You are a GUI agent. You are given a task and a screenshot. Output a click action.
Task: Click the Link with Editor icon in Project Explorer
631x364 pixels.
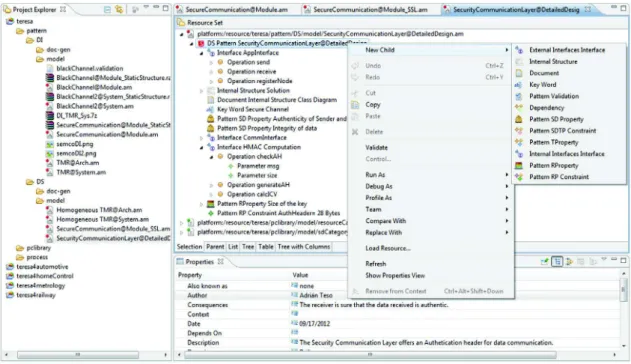[x=119, y=9]
